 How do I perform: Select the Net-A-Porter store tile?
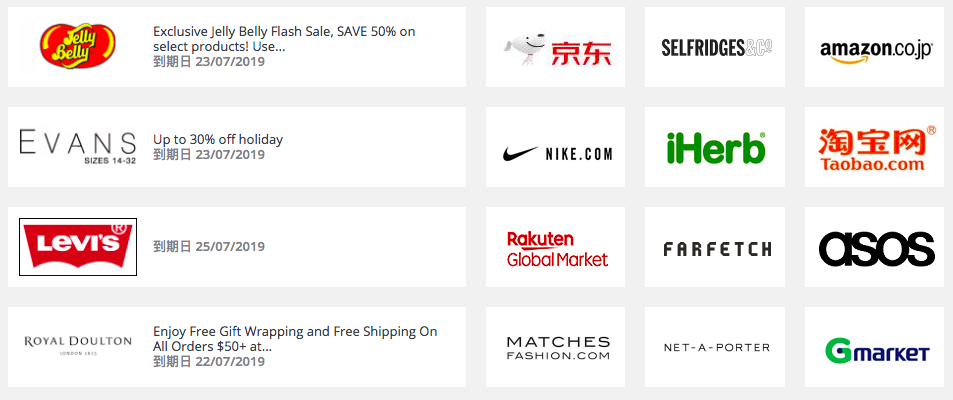click(x=715, y=347)
